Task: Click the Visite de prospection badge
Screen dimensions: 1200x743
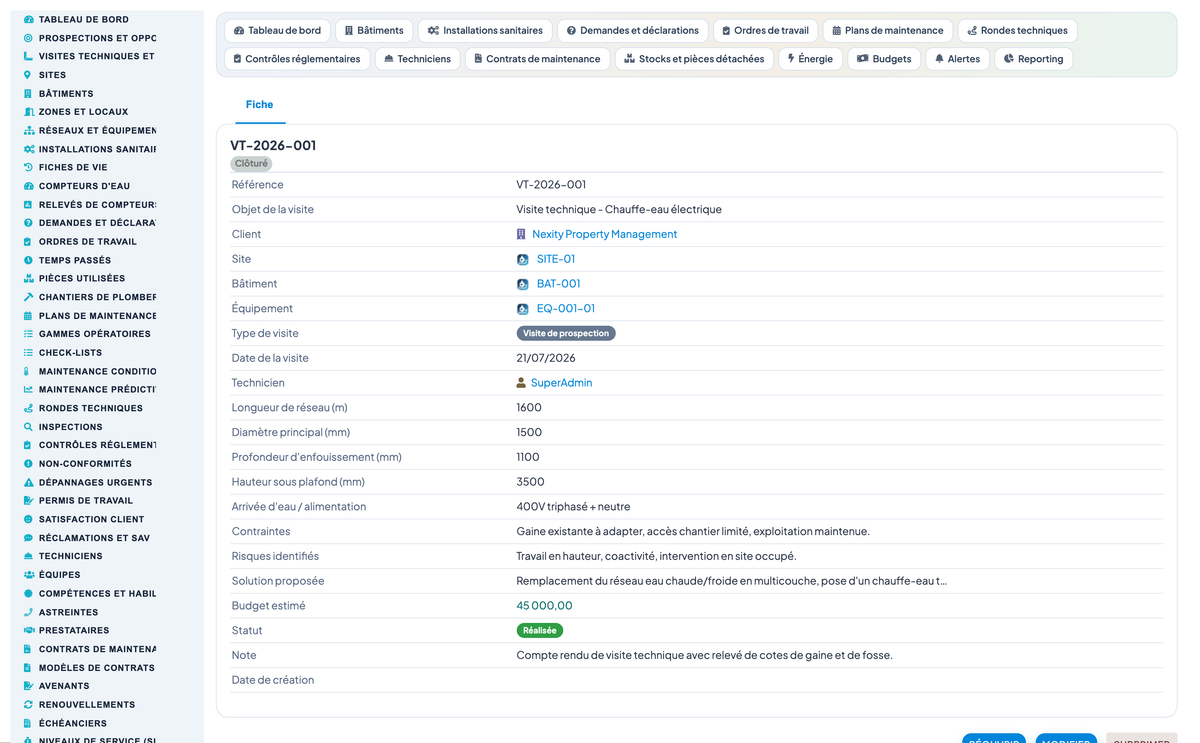Action: point(566,333)
